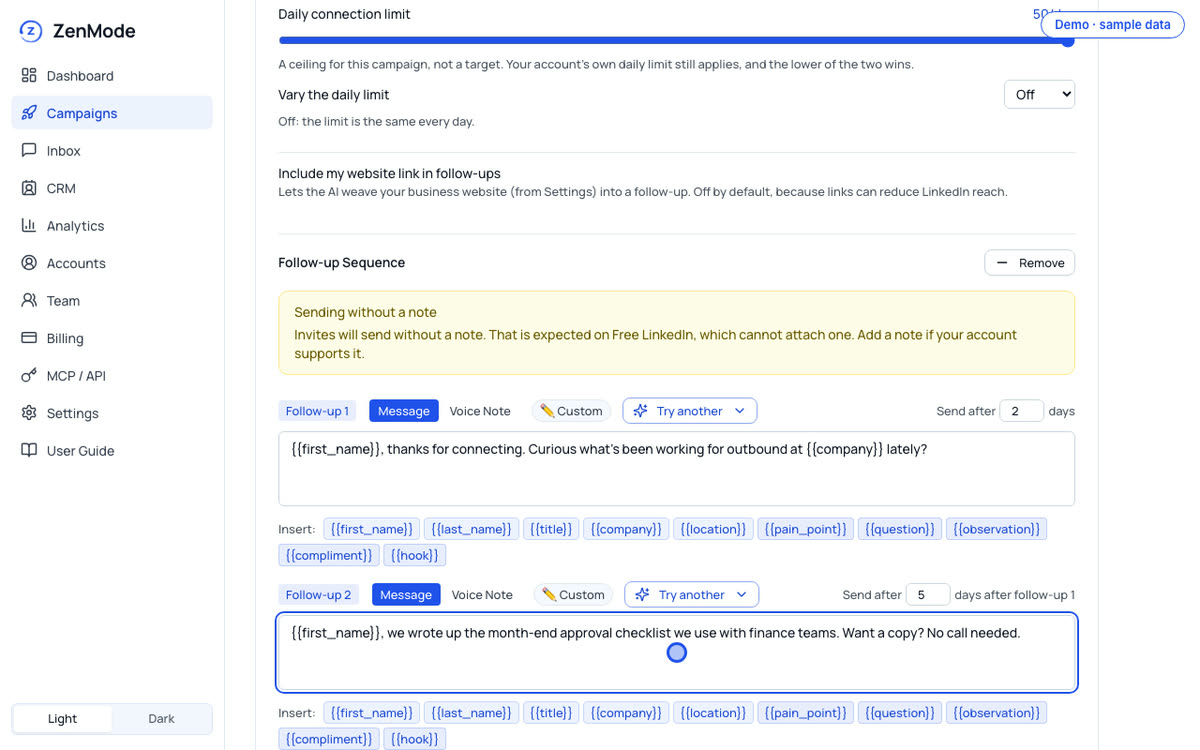The image size is (1200, 750).
Task: Open MCP / API key icon
Action: 29,376
